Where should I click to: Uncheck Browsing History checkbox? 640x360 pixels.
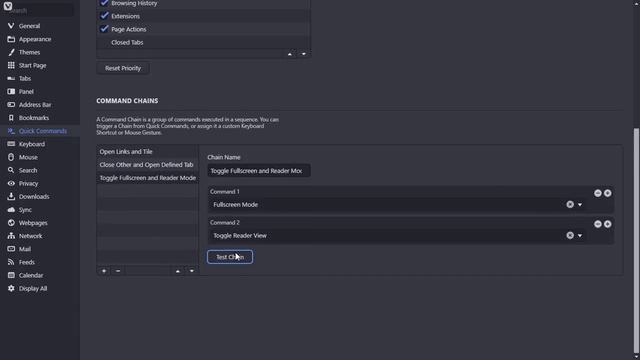(104, 3)
